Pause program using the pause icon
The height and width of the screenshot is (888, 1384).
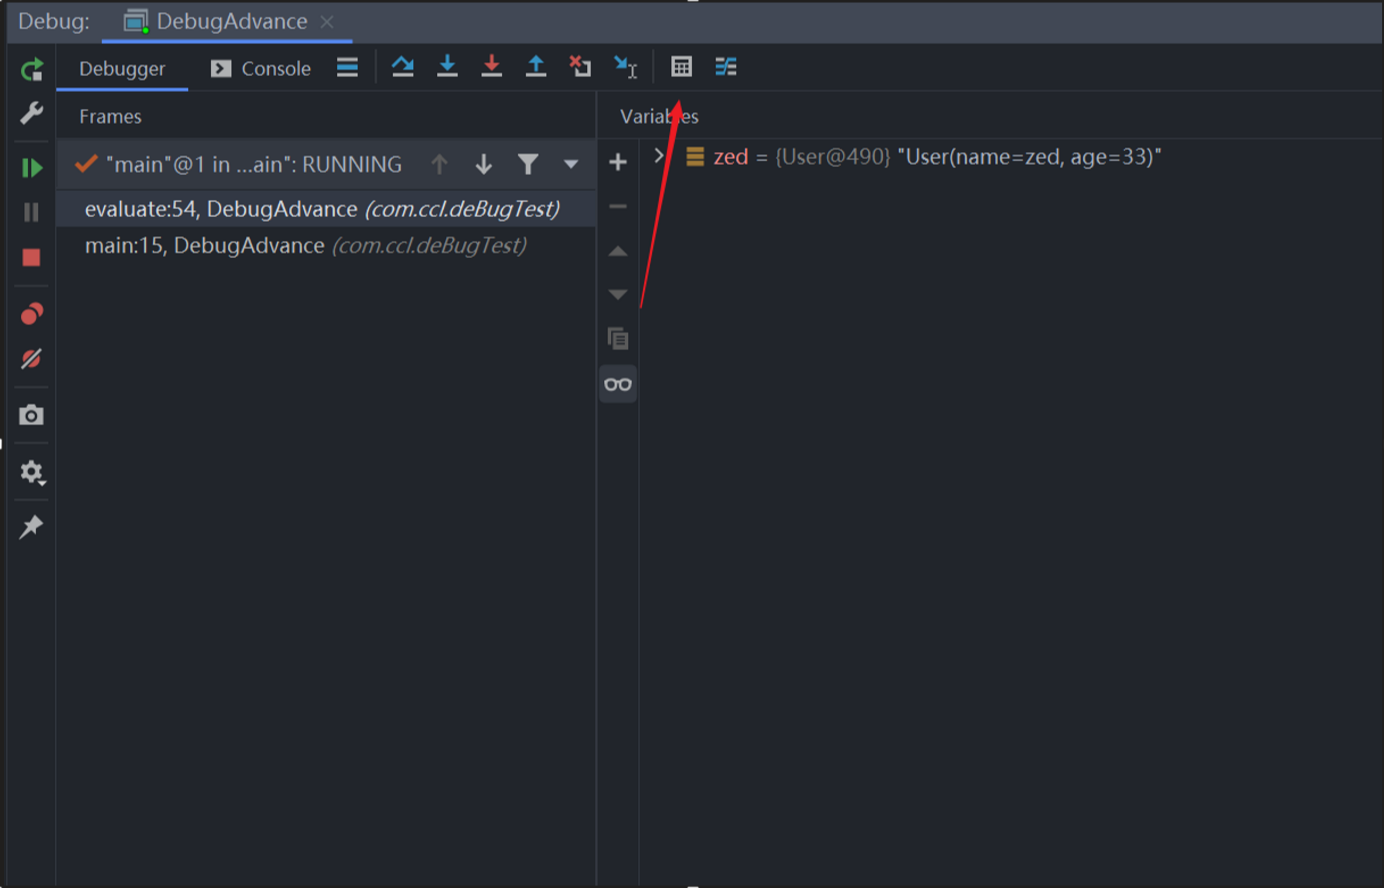pos(32,212)
